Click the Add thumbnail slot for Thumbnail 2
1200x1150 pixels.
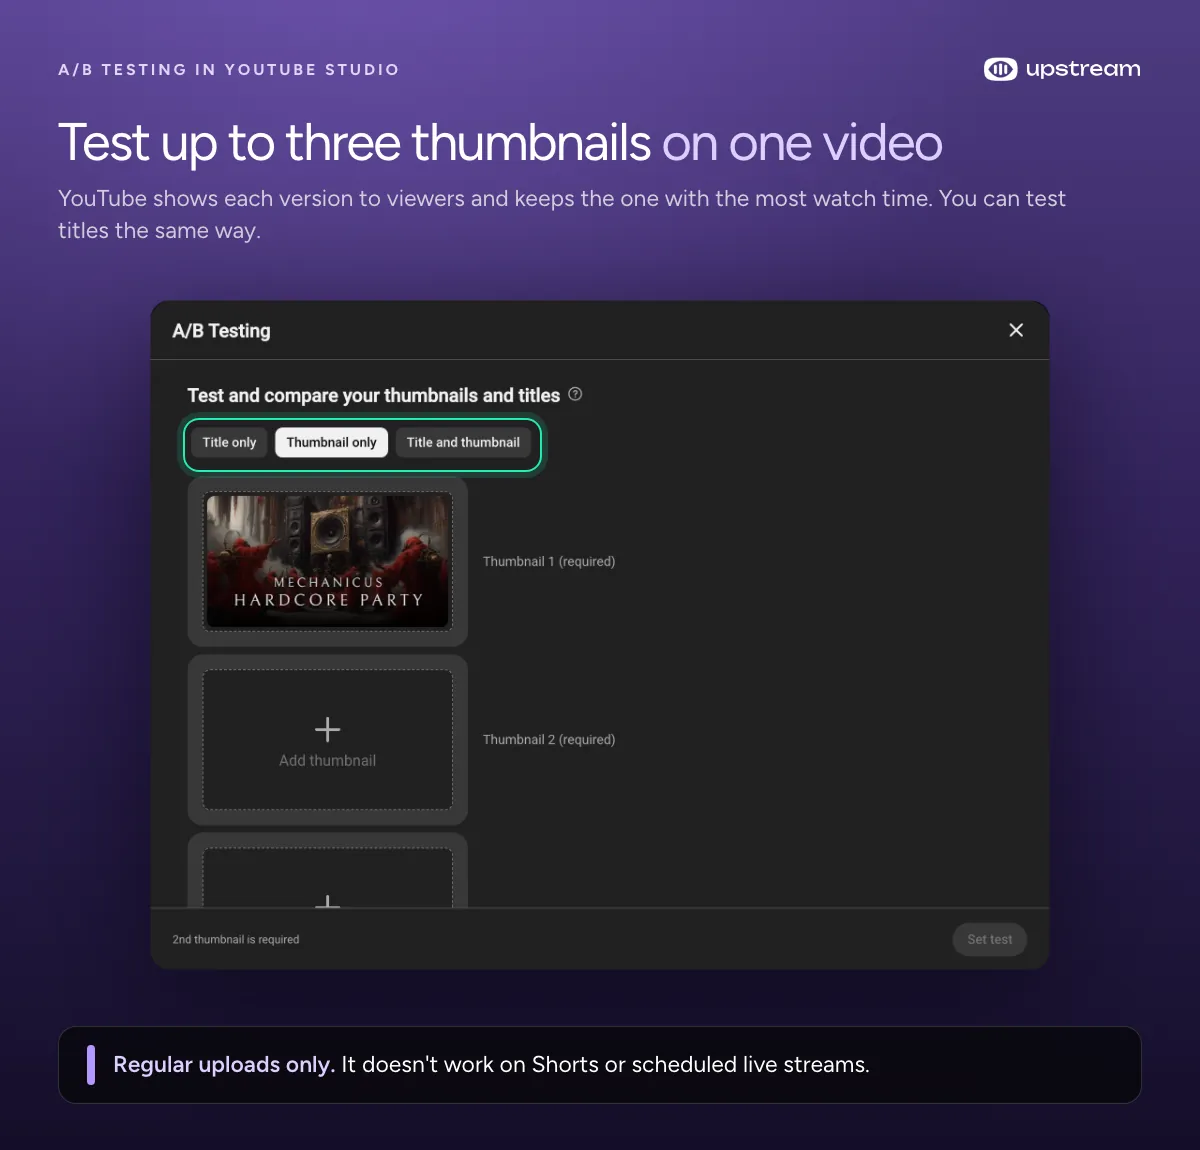[328, 740]
